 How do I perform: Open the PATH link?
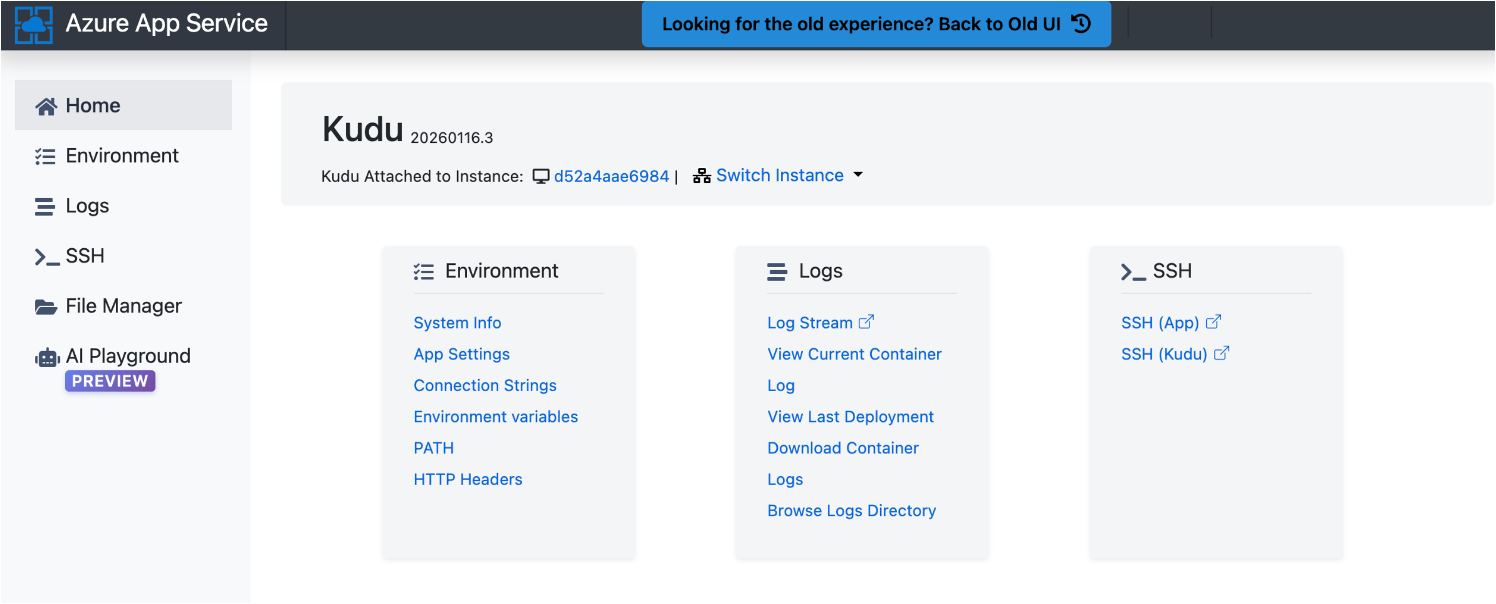tap(434, 448)
